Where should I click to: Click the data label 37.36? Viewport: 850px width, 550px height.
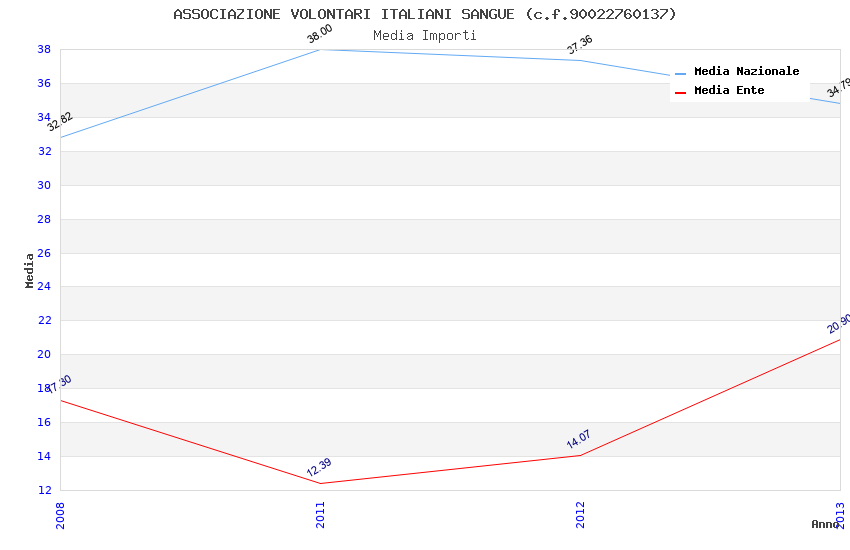click(579, 44)
